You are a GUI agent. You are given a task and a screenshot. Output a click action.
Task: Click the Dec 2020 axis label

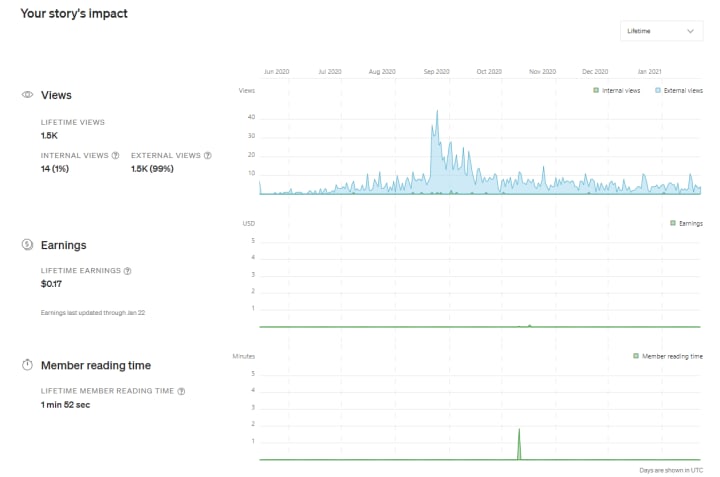pyautogui.click(x=595, y=72)
